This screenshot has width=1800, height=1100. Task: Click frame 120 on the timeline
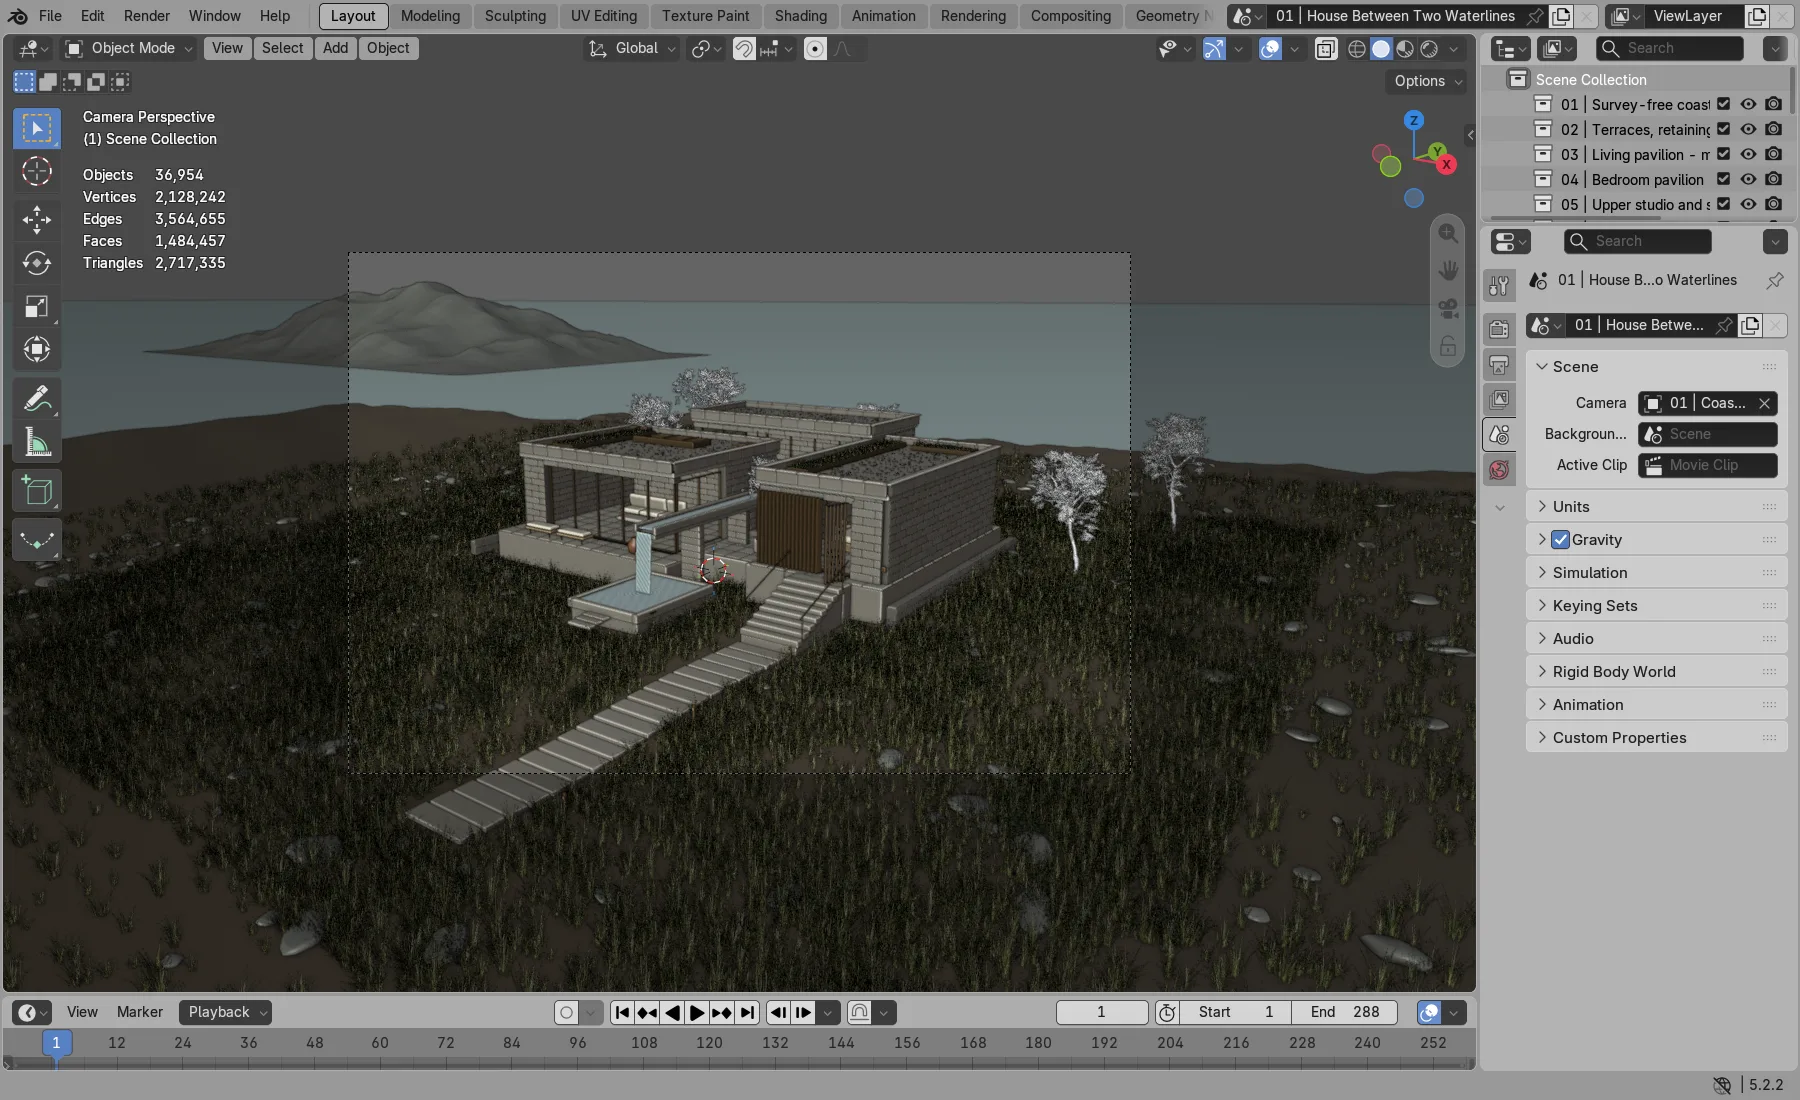[709, 1042]
